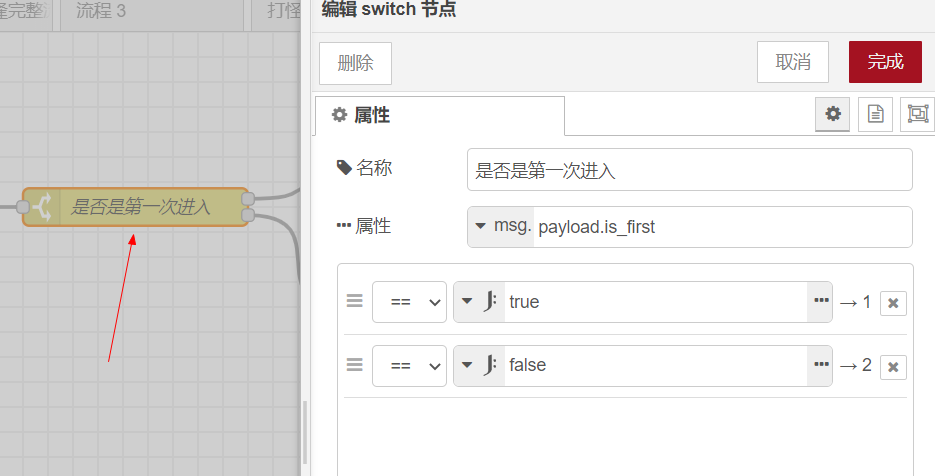Open the msg. property type dropdown
The width and height of the screenshot is (935, 476).
(x=501, y=227)
